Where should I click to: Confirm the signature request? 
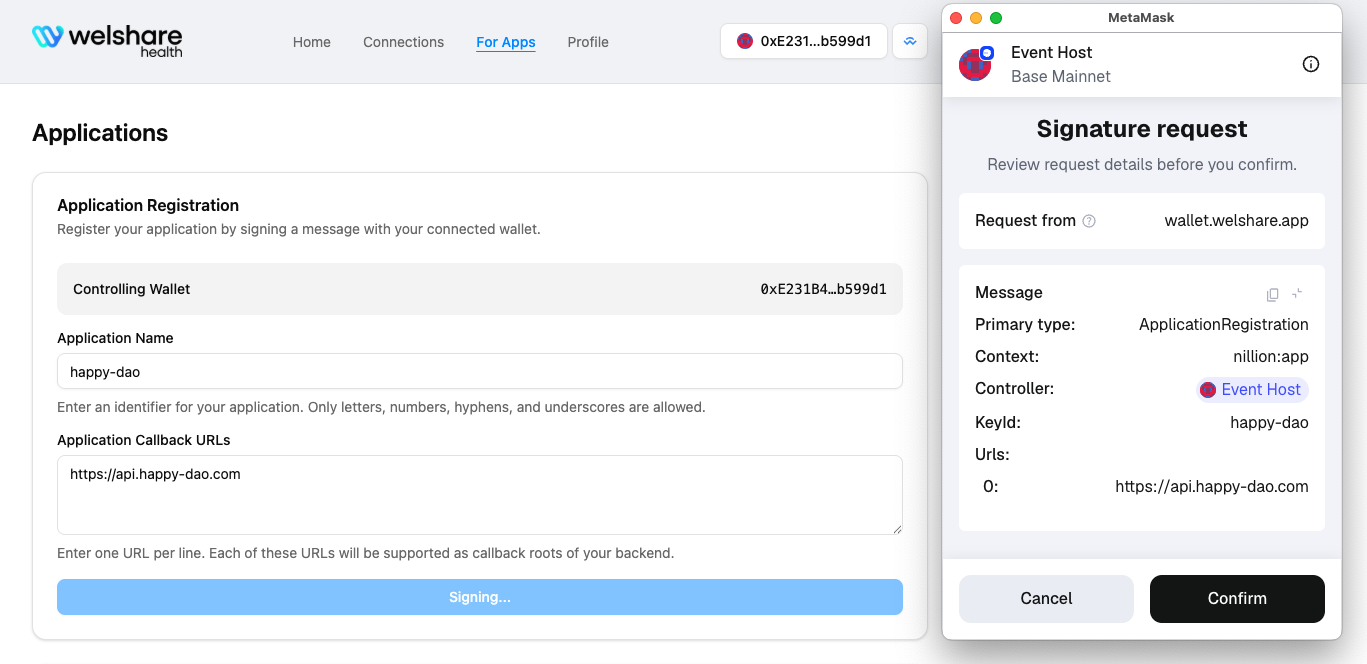pos(1237,598)
